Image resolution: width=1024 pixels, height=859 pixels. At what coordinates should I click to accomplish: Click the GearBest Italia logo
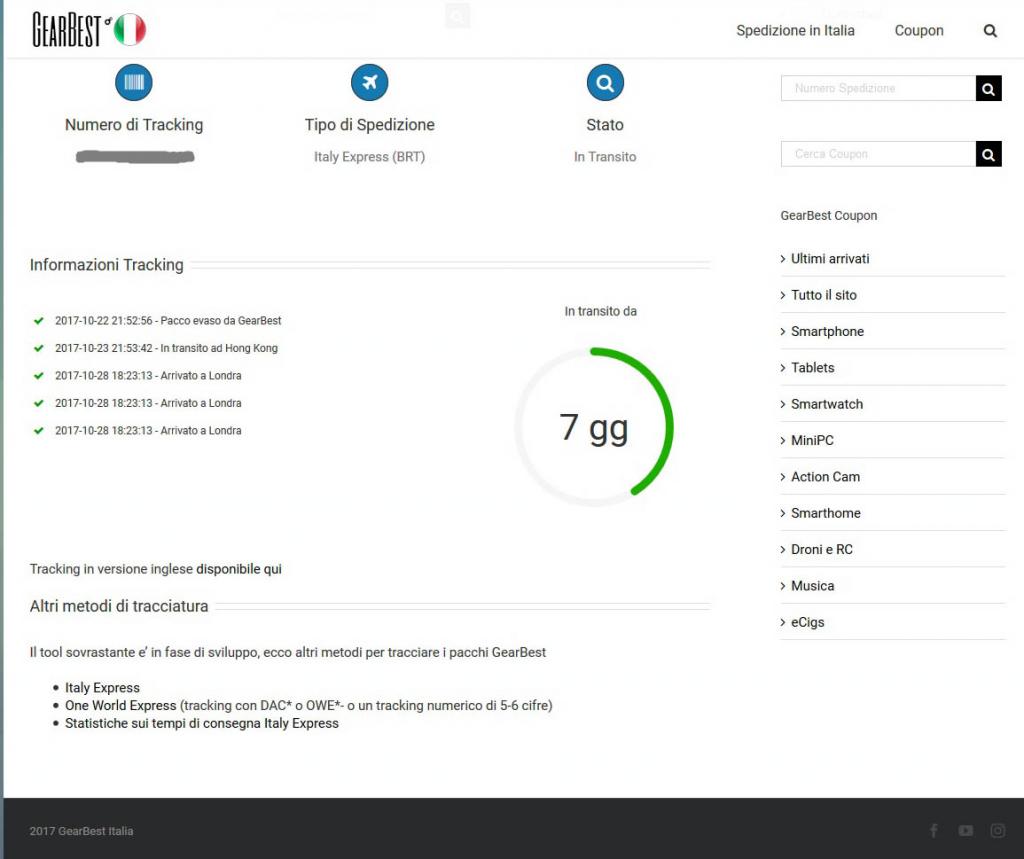coord(89,30)
